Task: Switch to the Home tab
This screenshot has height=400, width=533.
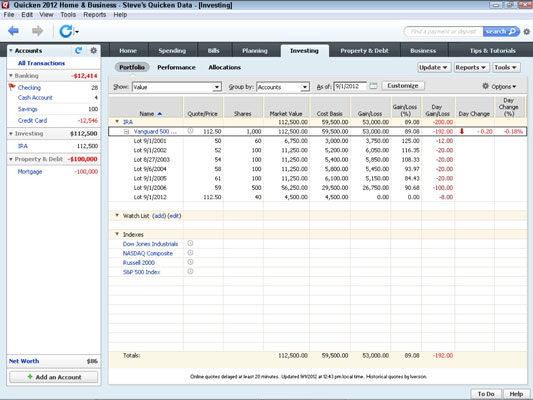Action: (x=128, y=51)
